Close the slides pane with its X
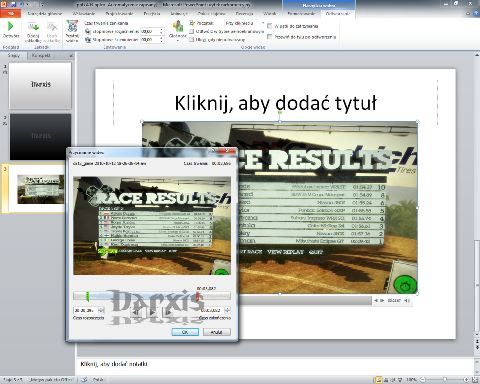The width and height of the screenshot is (480, 384). pos(71,56)
